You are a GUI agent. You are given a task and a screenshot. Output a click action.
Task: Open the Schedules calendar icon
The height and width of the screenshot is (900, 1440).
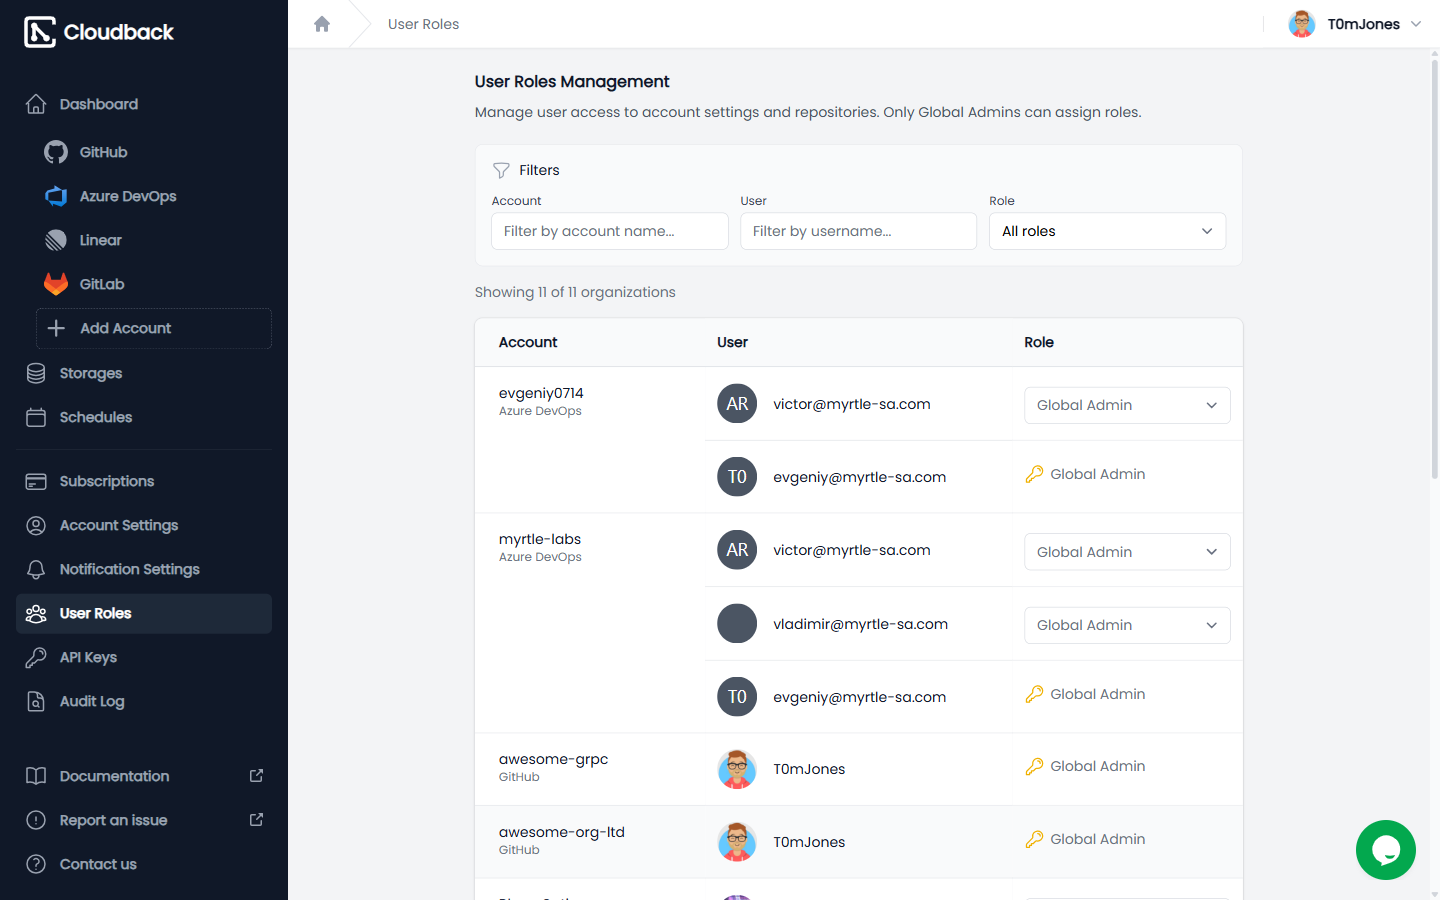point(36,417)
